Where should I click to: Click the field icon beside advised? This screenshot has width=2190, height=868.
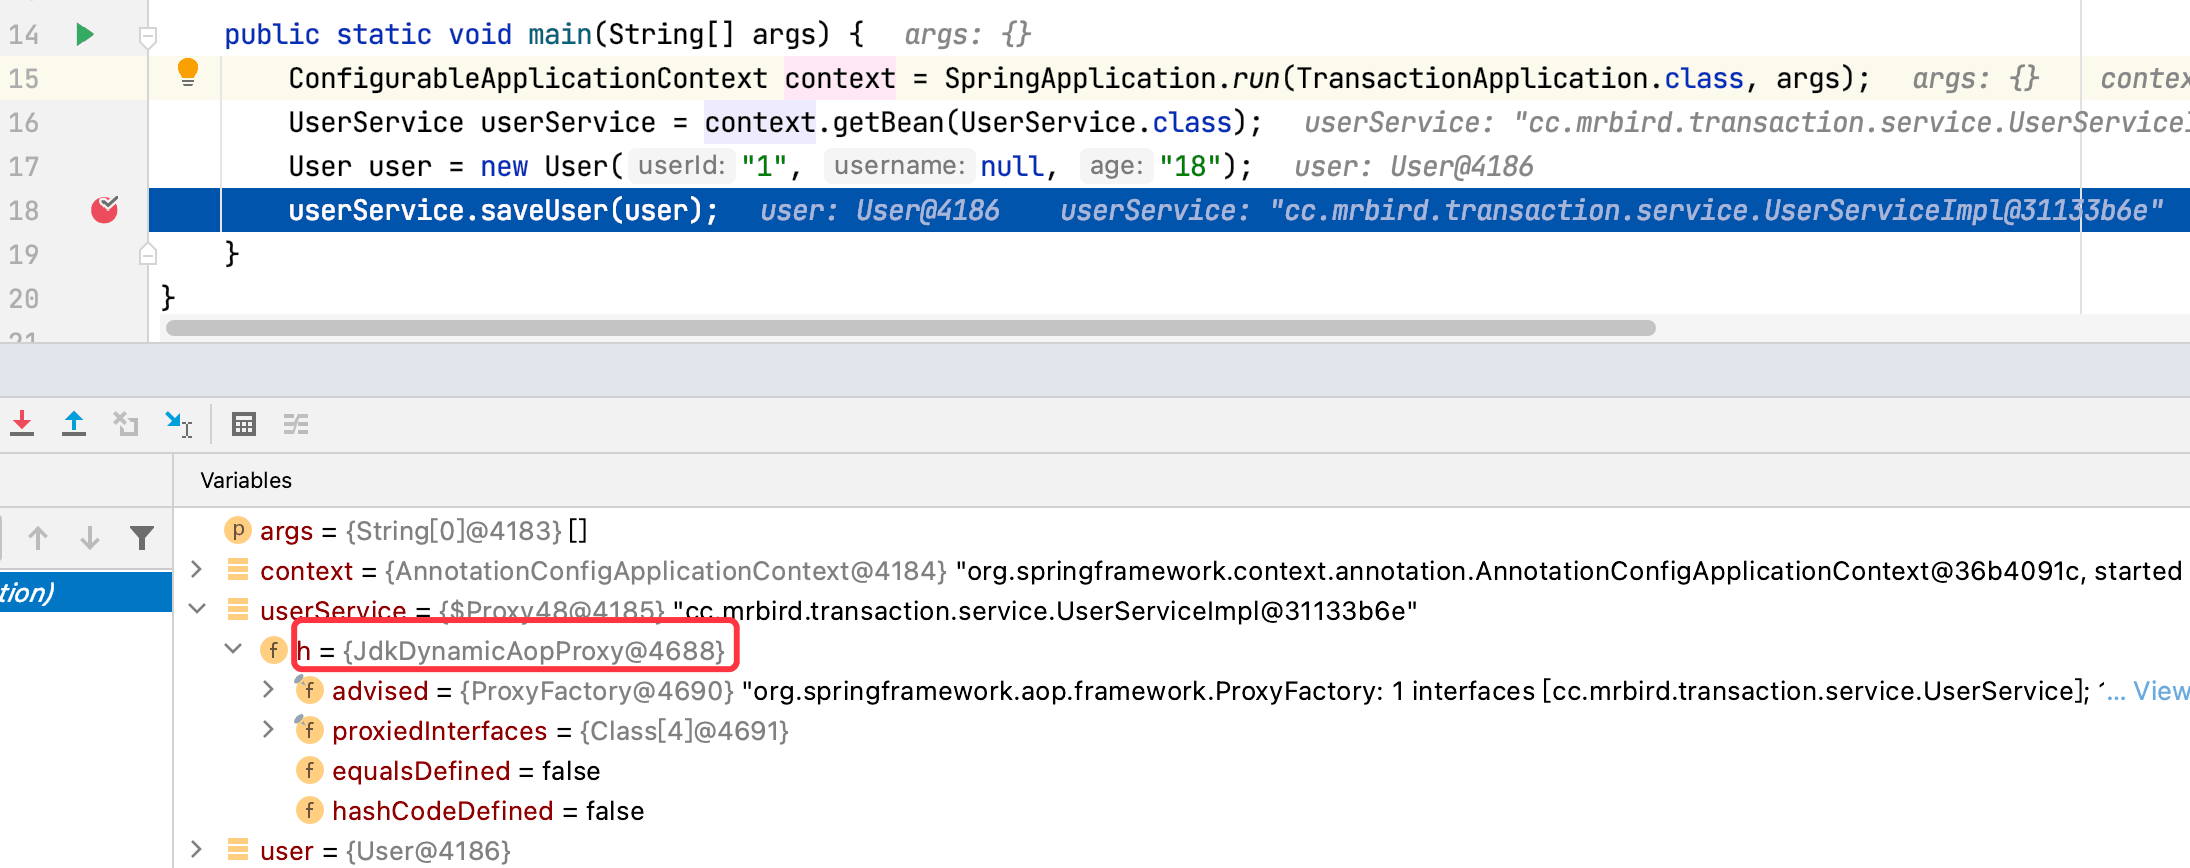click(x=309, y=690)
